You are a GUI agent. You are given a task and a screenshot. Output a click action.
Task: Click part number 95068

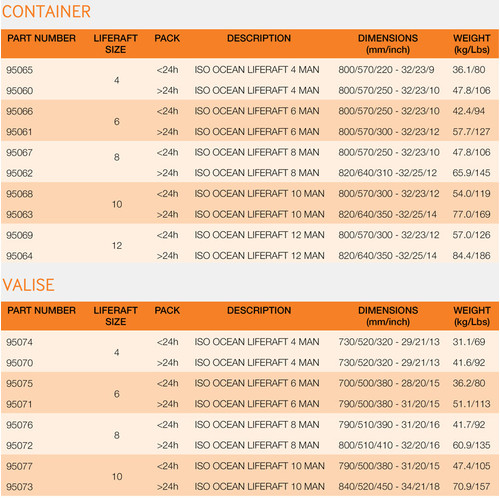pos(19,194)
